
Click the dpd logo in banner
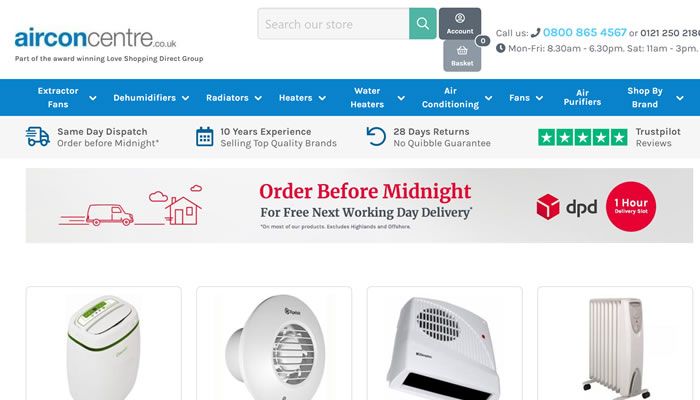click(567, 207)
